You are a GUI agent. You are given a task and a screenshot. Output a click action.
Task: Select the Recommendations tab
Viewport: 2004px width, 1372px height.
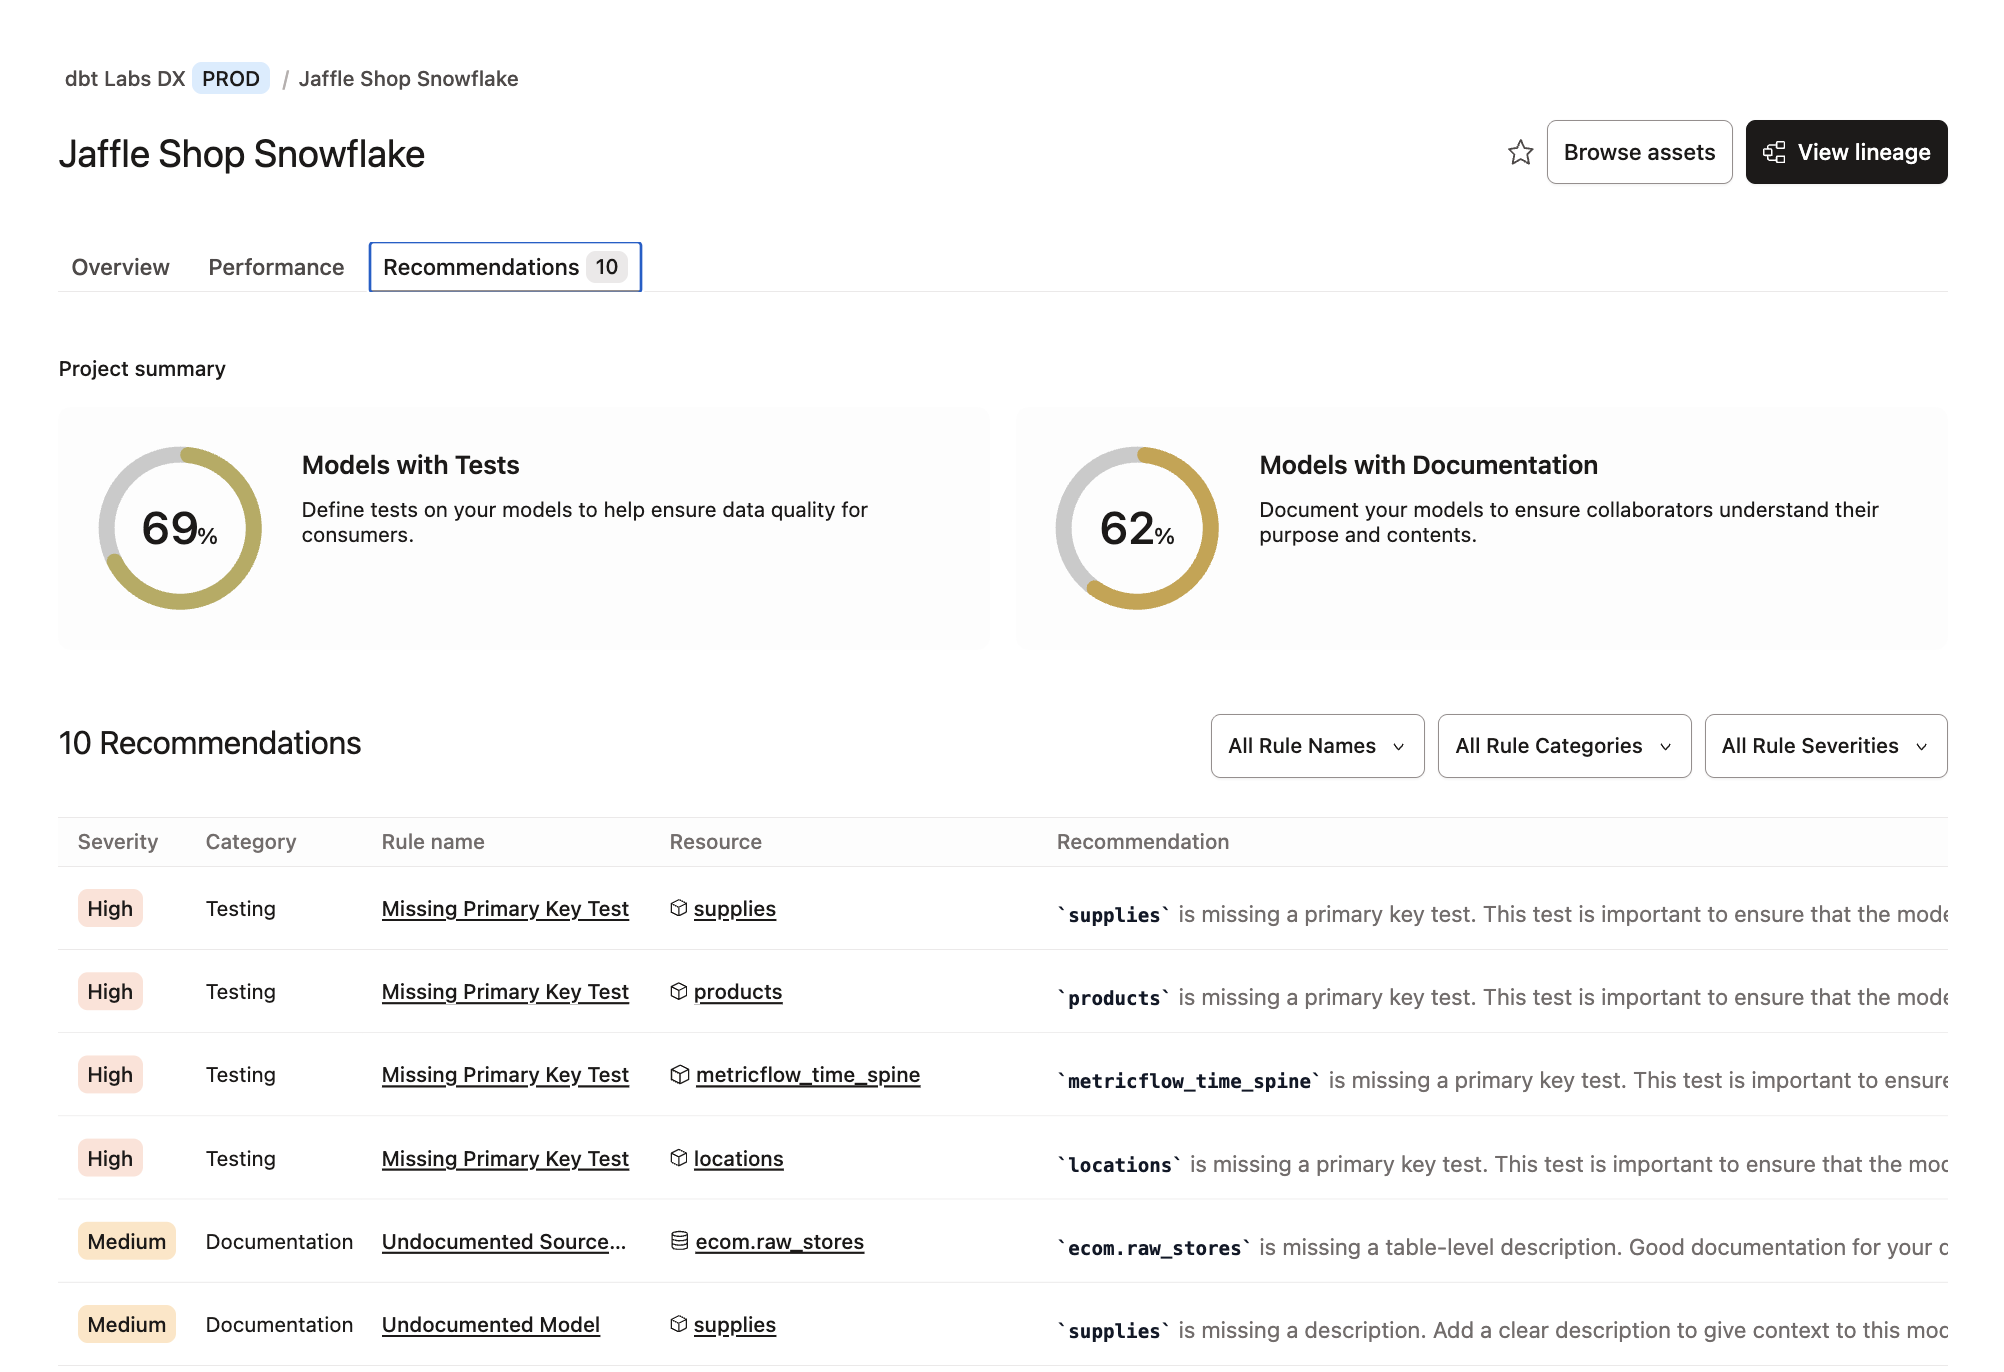(x=505, y=267)
